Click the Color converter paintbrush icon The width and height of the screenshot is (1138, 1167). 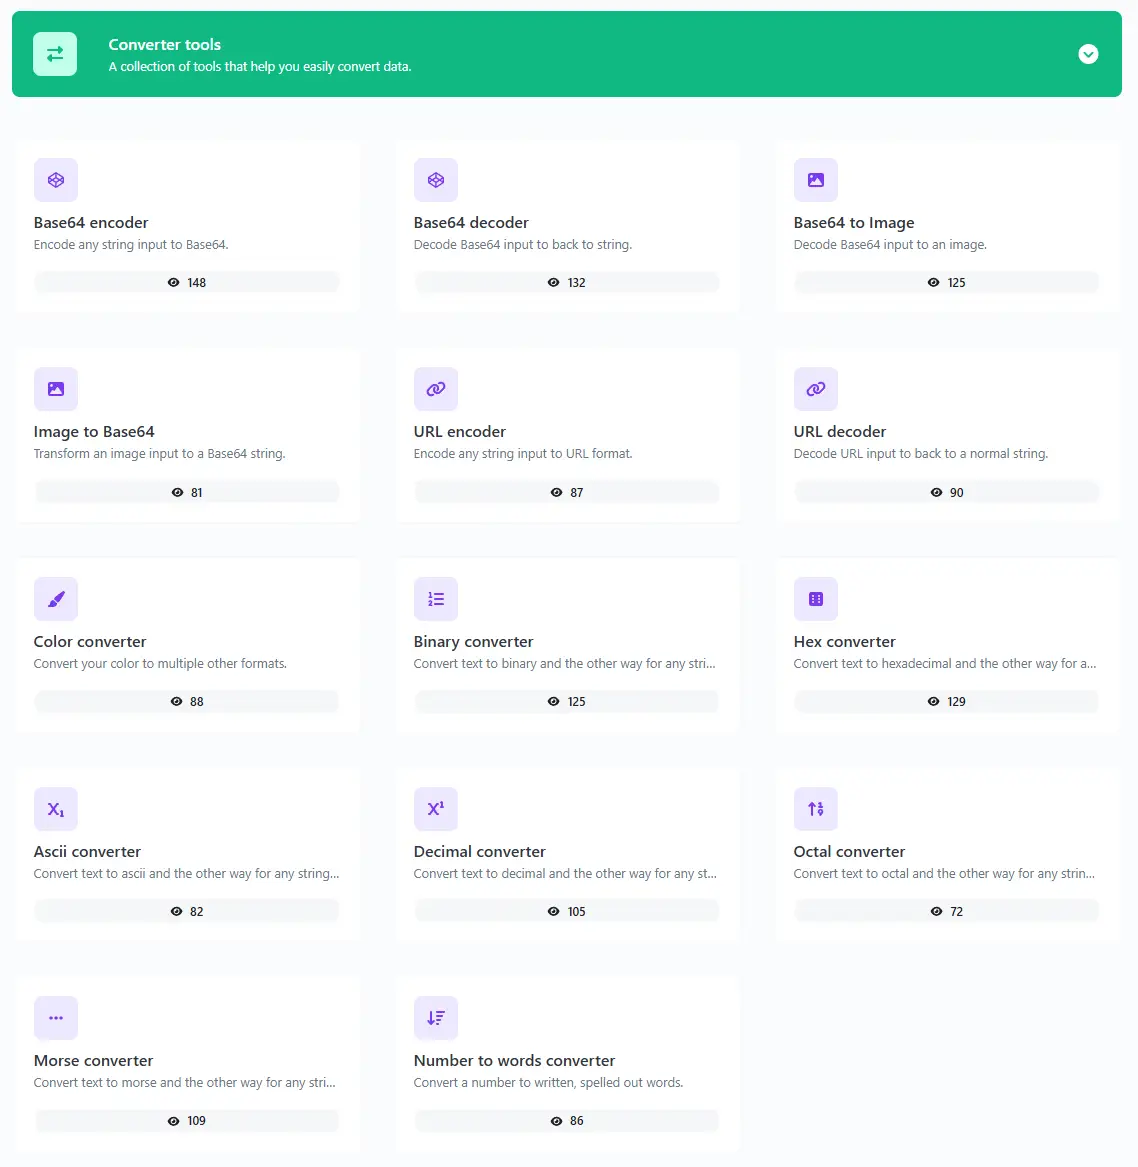point(56,599)
